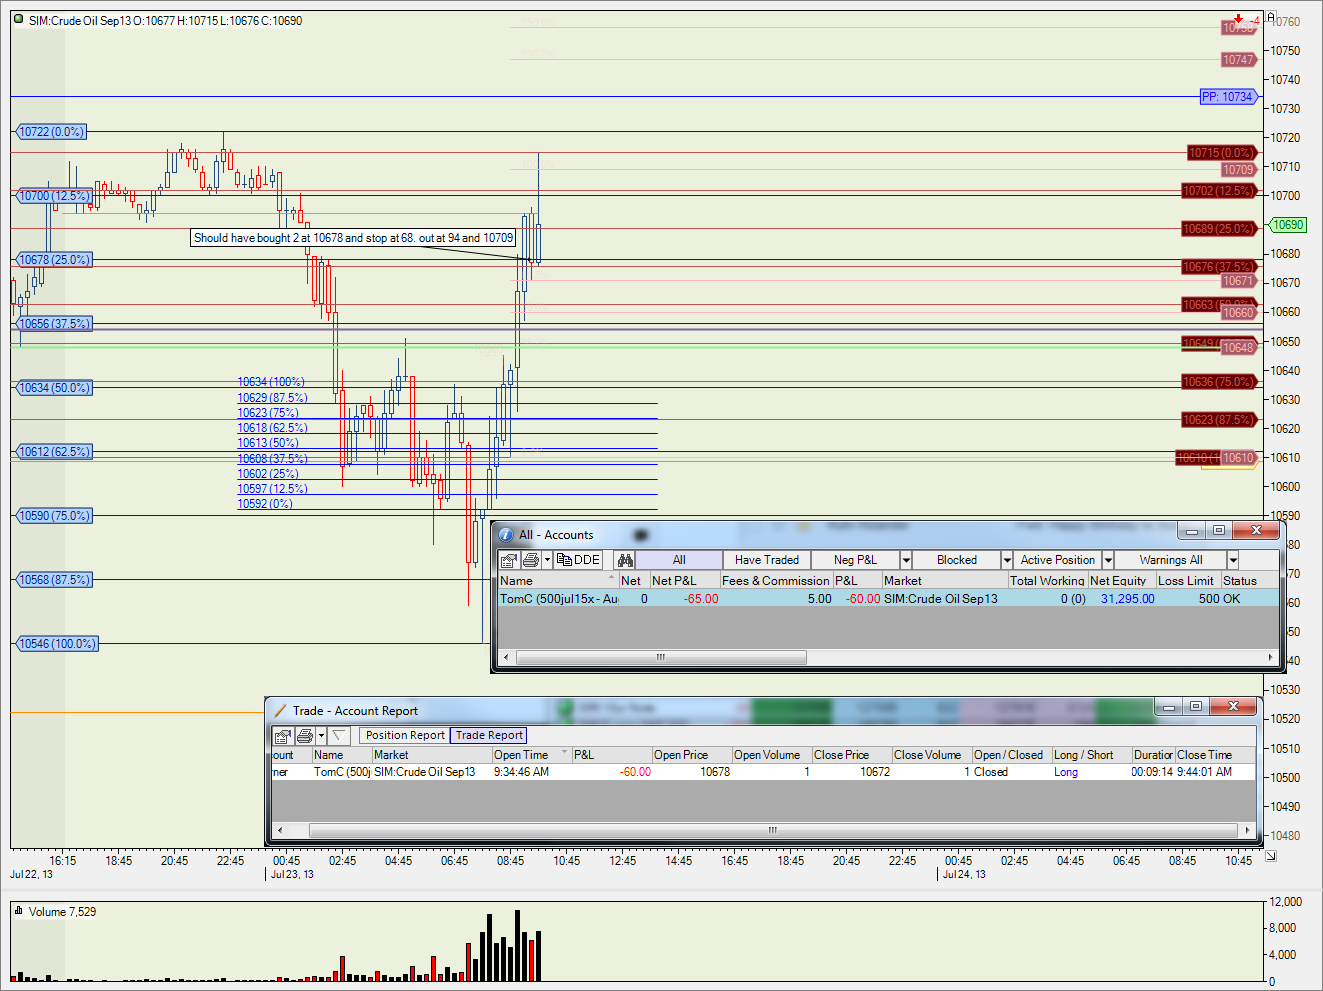Click printer icon in All - Accounts window
1323x991 pixels.
(531, 560)
